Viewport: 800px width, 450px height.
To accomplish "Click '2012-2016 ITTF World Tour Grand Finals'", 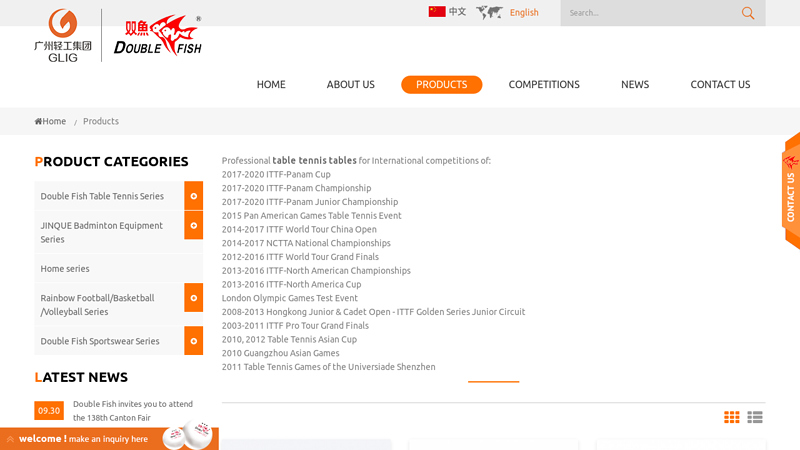I will coord(300,257).
